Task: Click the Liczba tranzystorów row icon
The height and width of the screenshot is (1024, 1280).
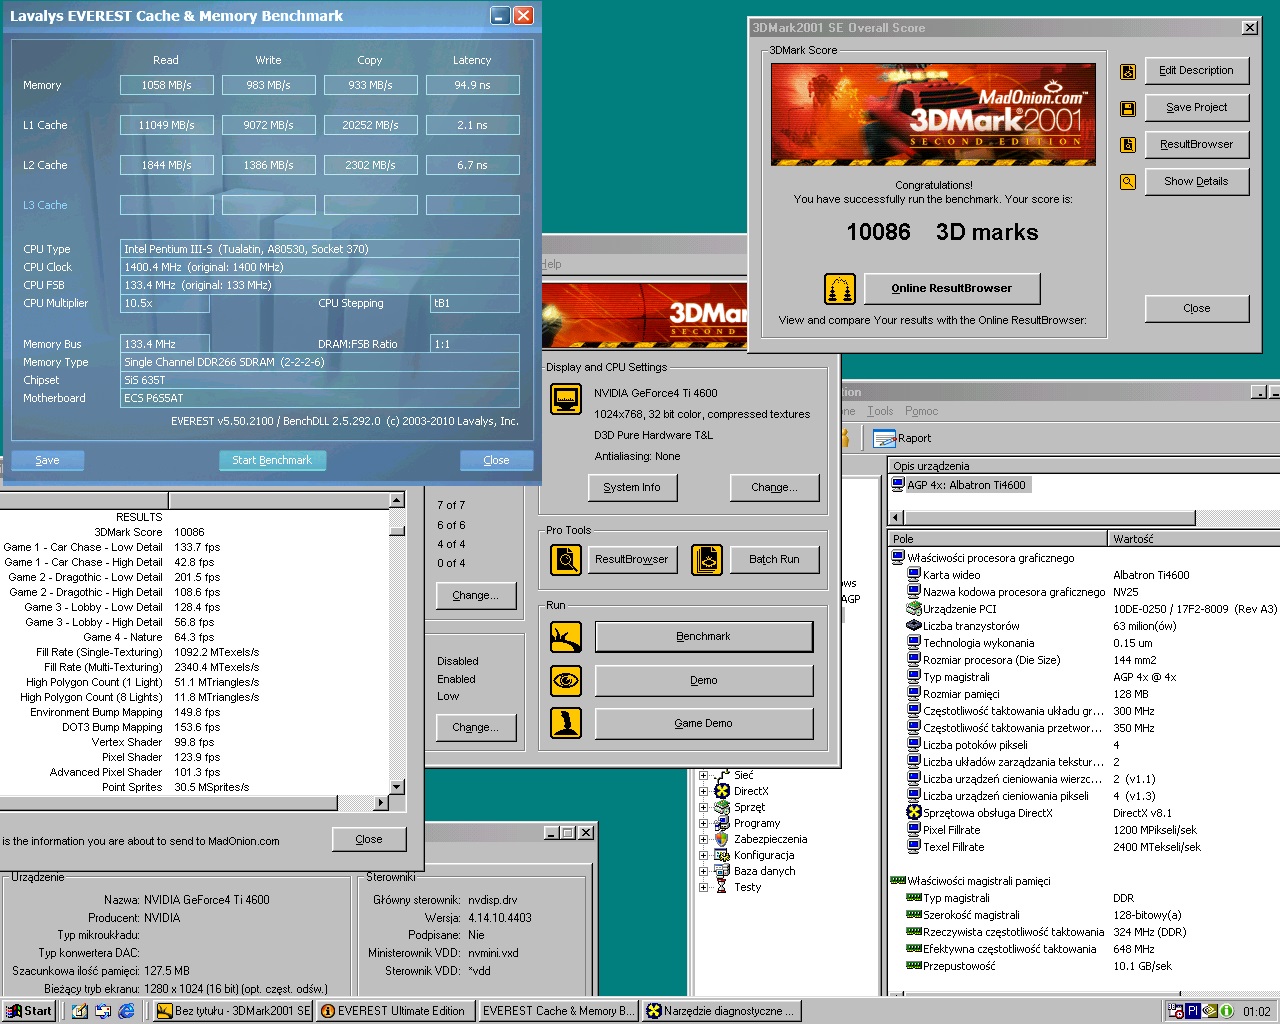Action: click(x=913, y=626)
